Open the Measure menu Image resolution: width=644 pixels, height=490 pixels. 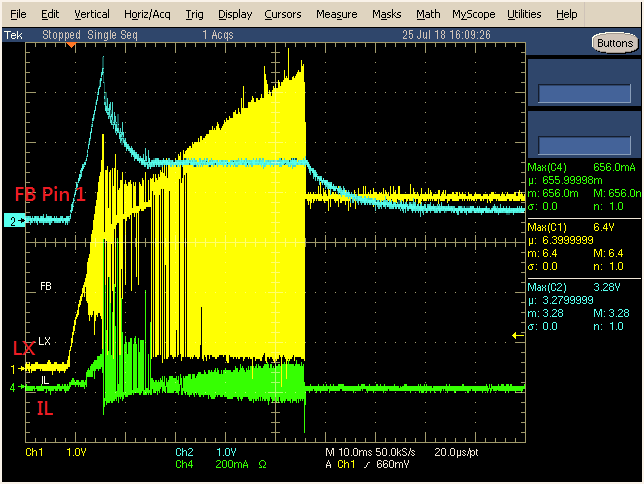(336, 14)
